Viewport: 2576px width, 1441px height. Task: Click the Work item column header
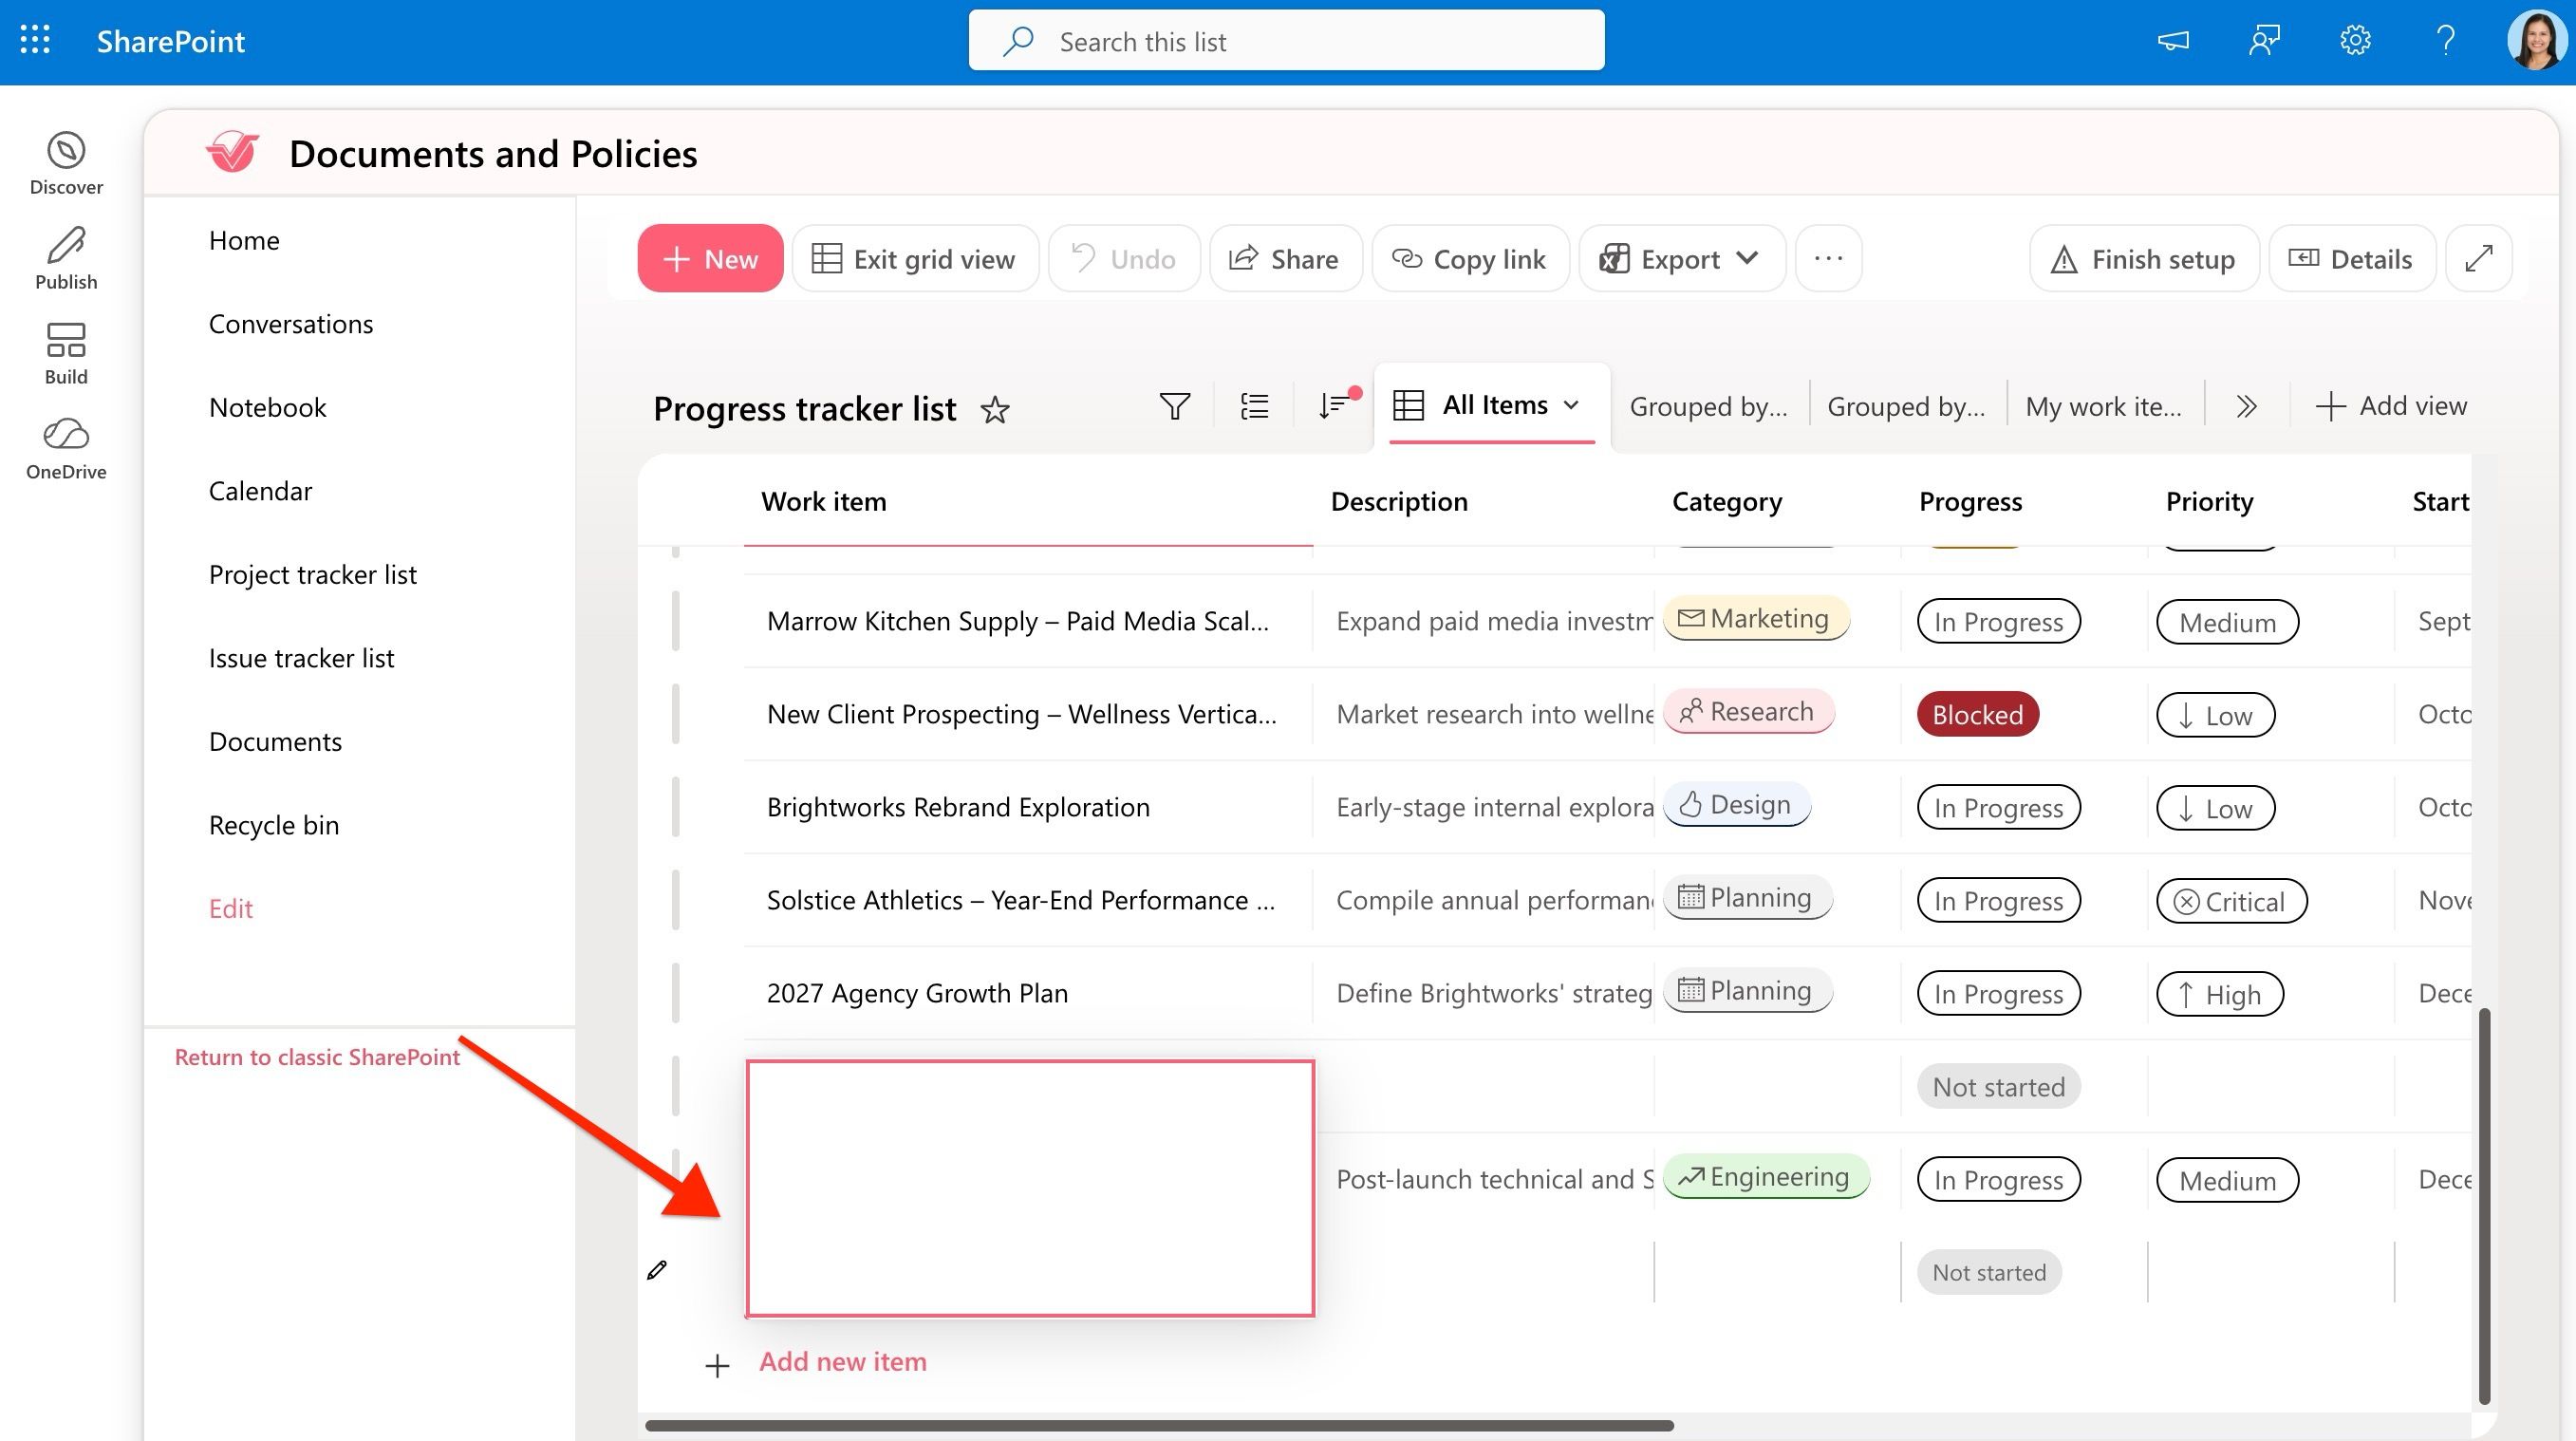point(1028,501)
